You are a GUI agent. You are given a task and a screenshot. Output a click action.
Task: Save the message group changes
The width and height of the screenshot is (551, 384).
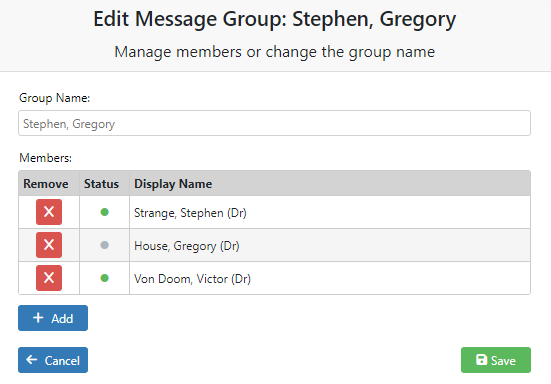[496, 360]
